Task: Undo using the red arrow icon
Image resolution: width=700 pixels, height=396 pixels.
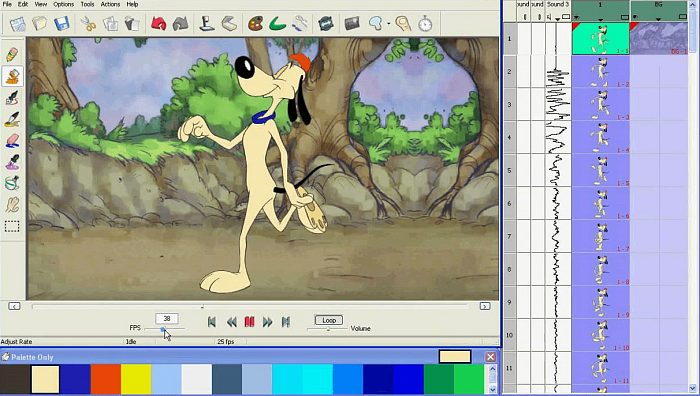Action: [158, 24]
